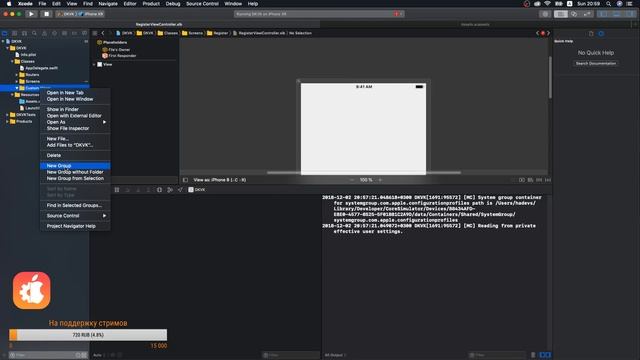The image size is (640, 360).
Task: Open the Source Control submenu in context menu
Action: pyautogui.click(x=75, y=216)
